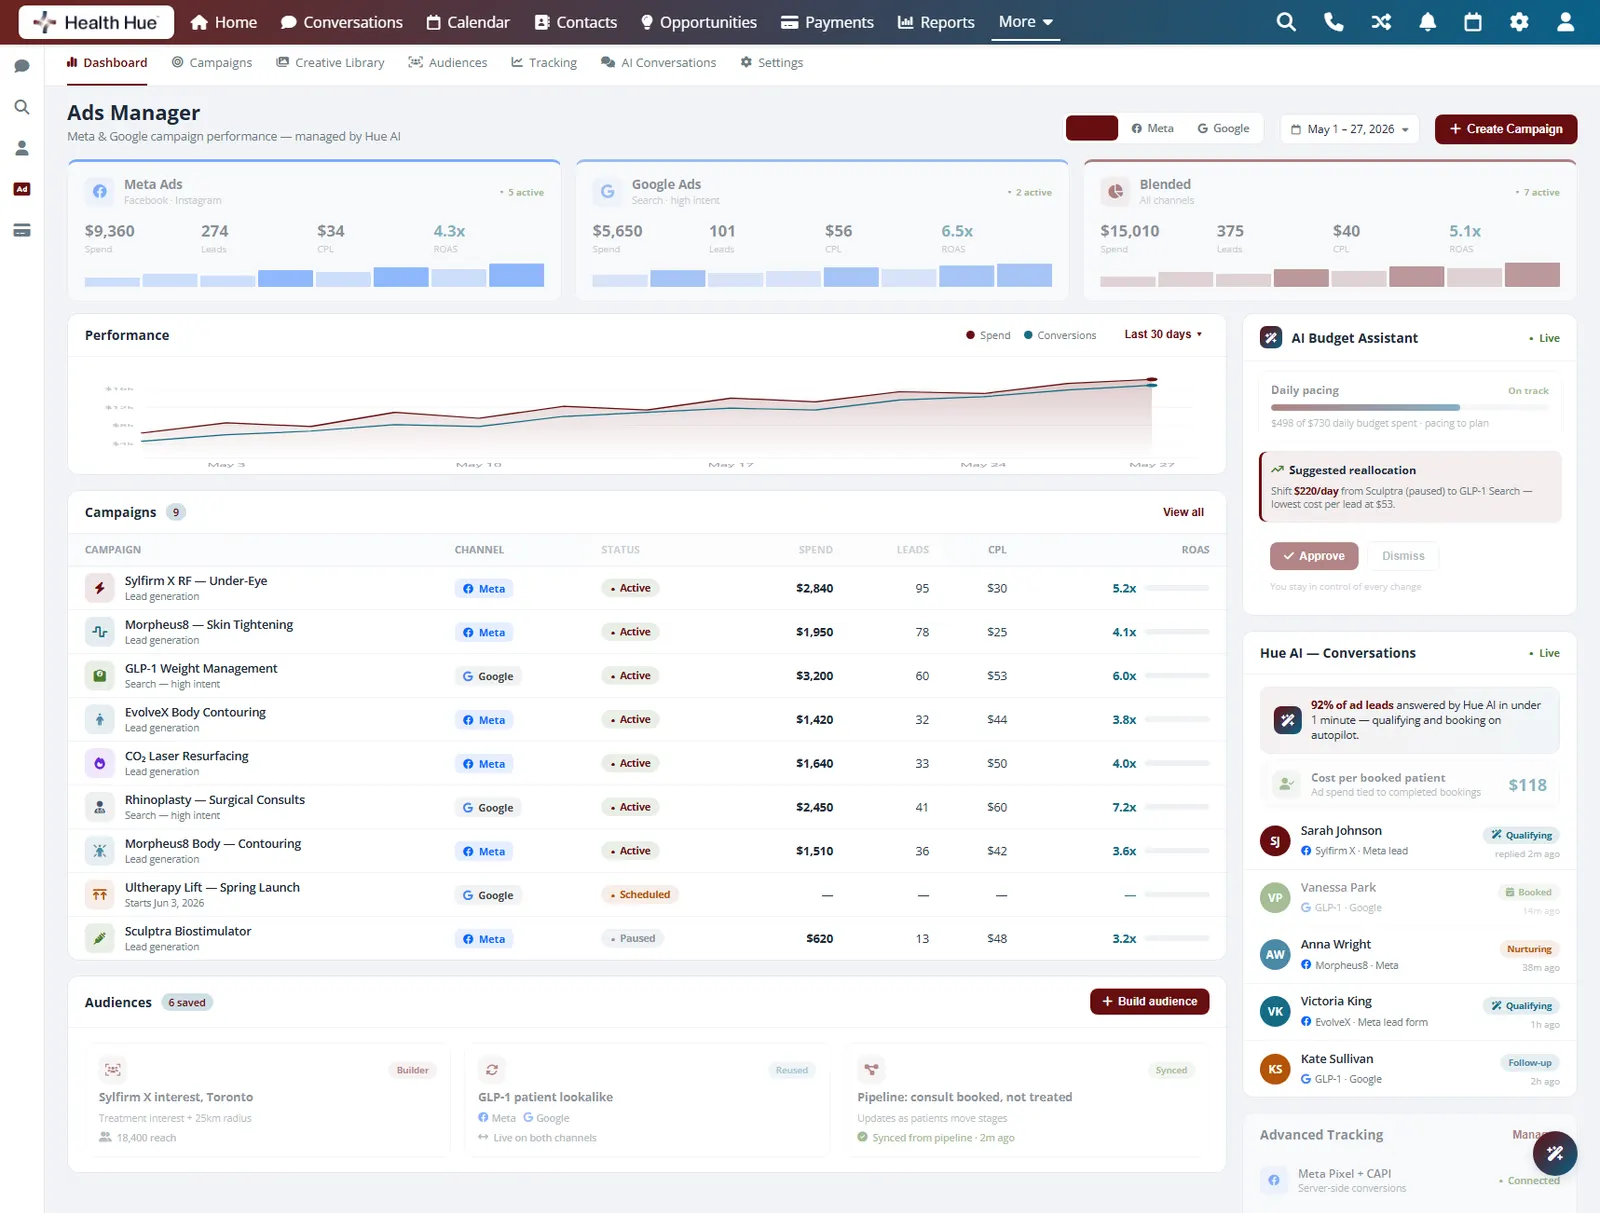This screenshot has width=1600, height=1213.
Task: Open the shuffle crossed-arrows icon
Action: [x=1381, y=22]
